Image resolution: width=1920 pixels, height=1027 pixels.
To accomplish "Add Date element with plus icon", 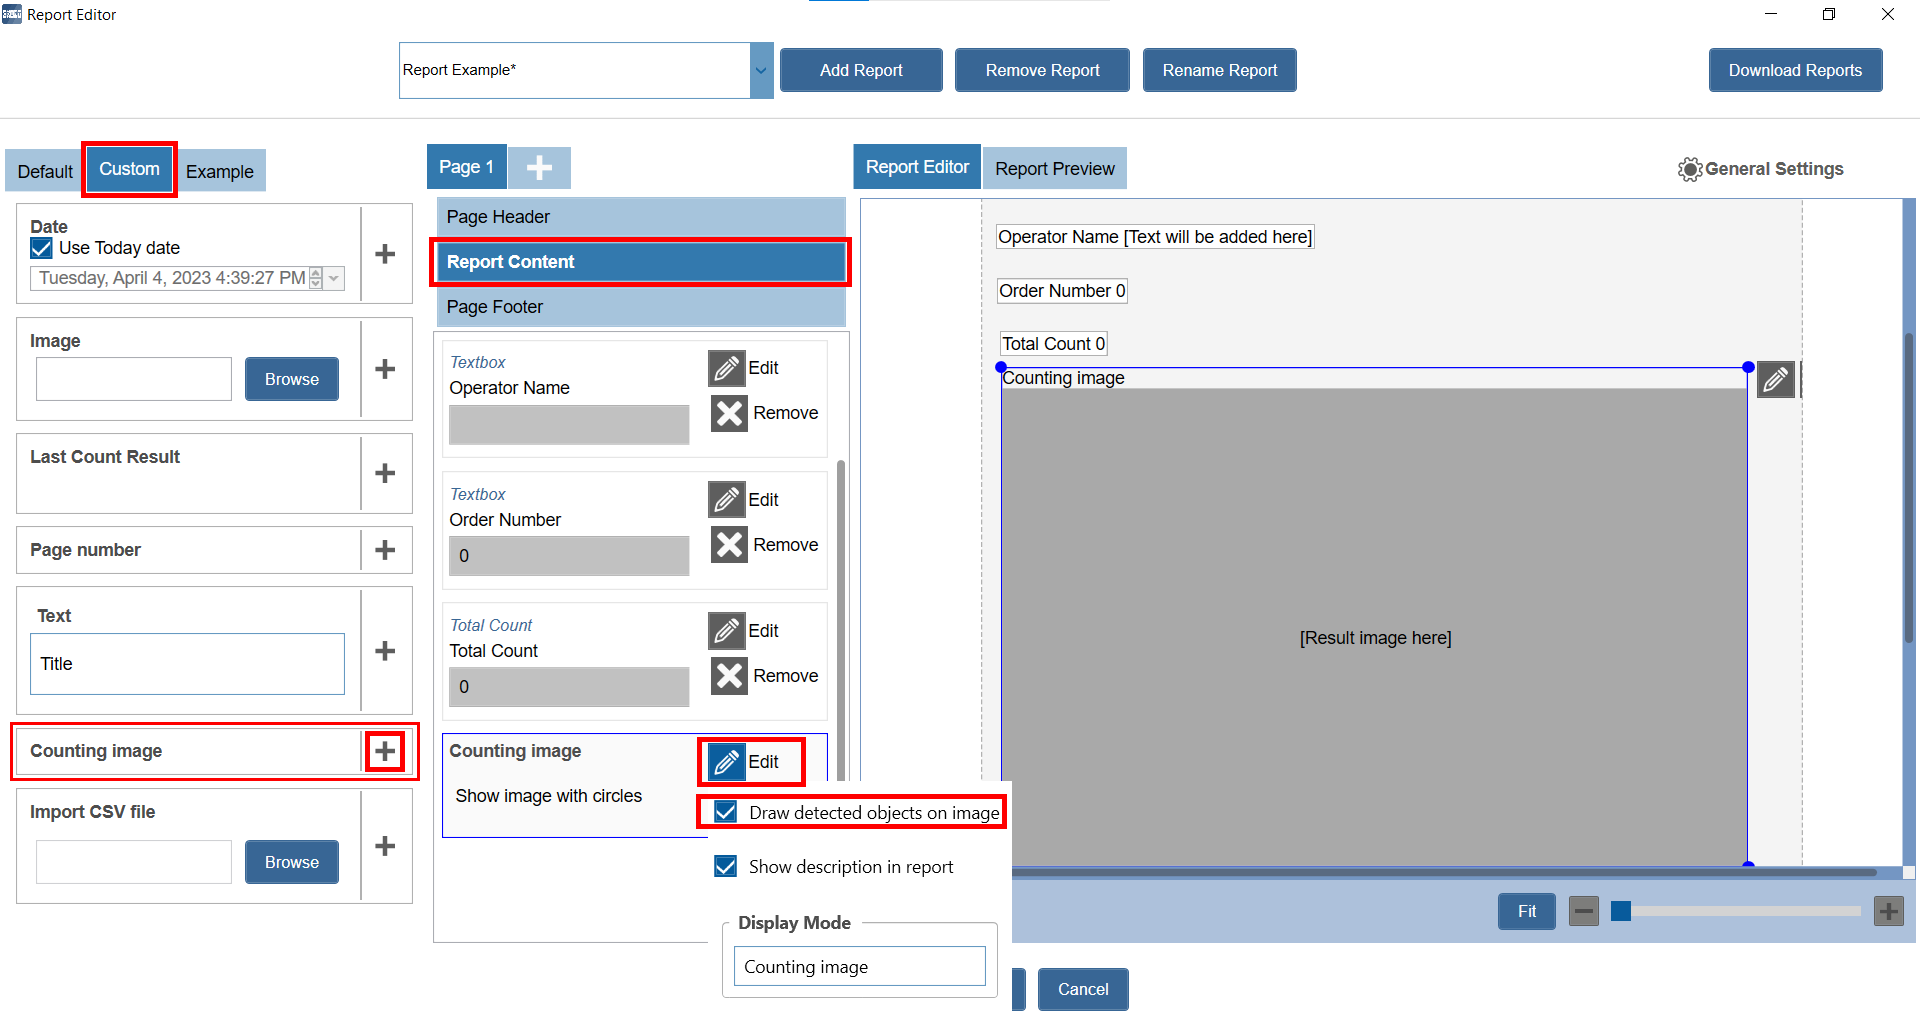I will [x=385, y=254].
